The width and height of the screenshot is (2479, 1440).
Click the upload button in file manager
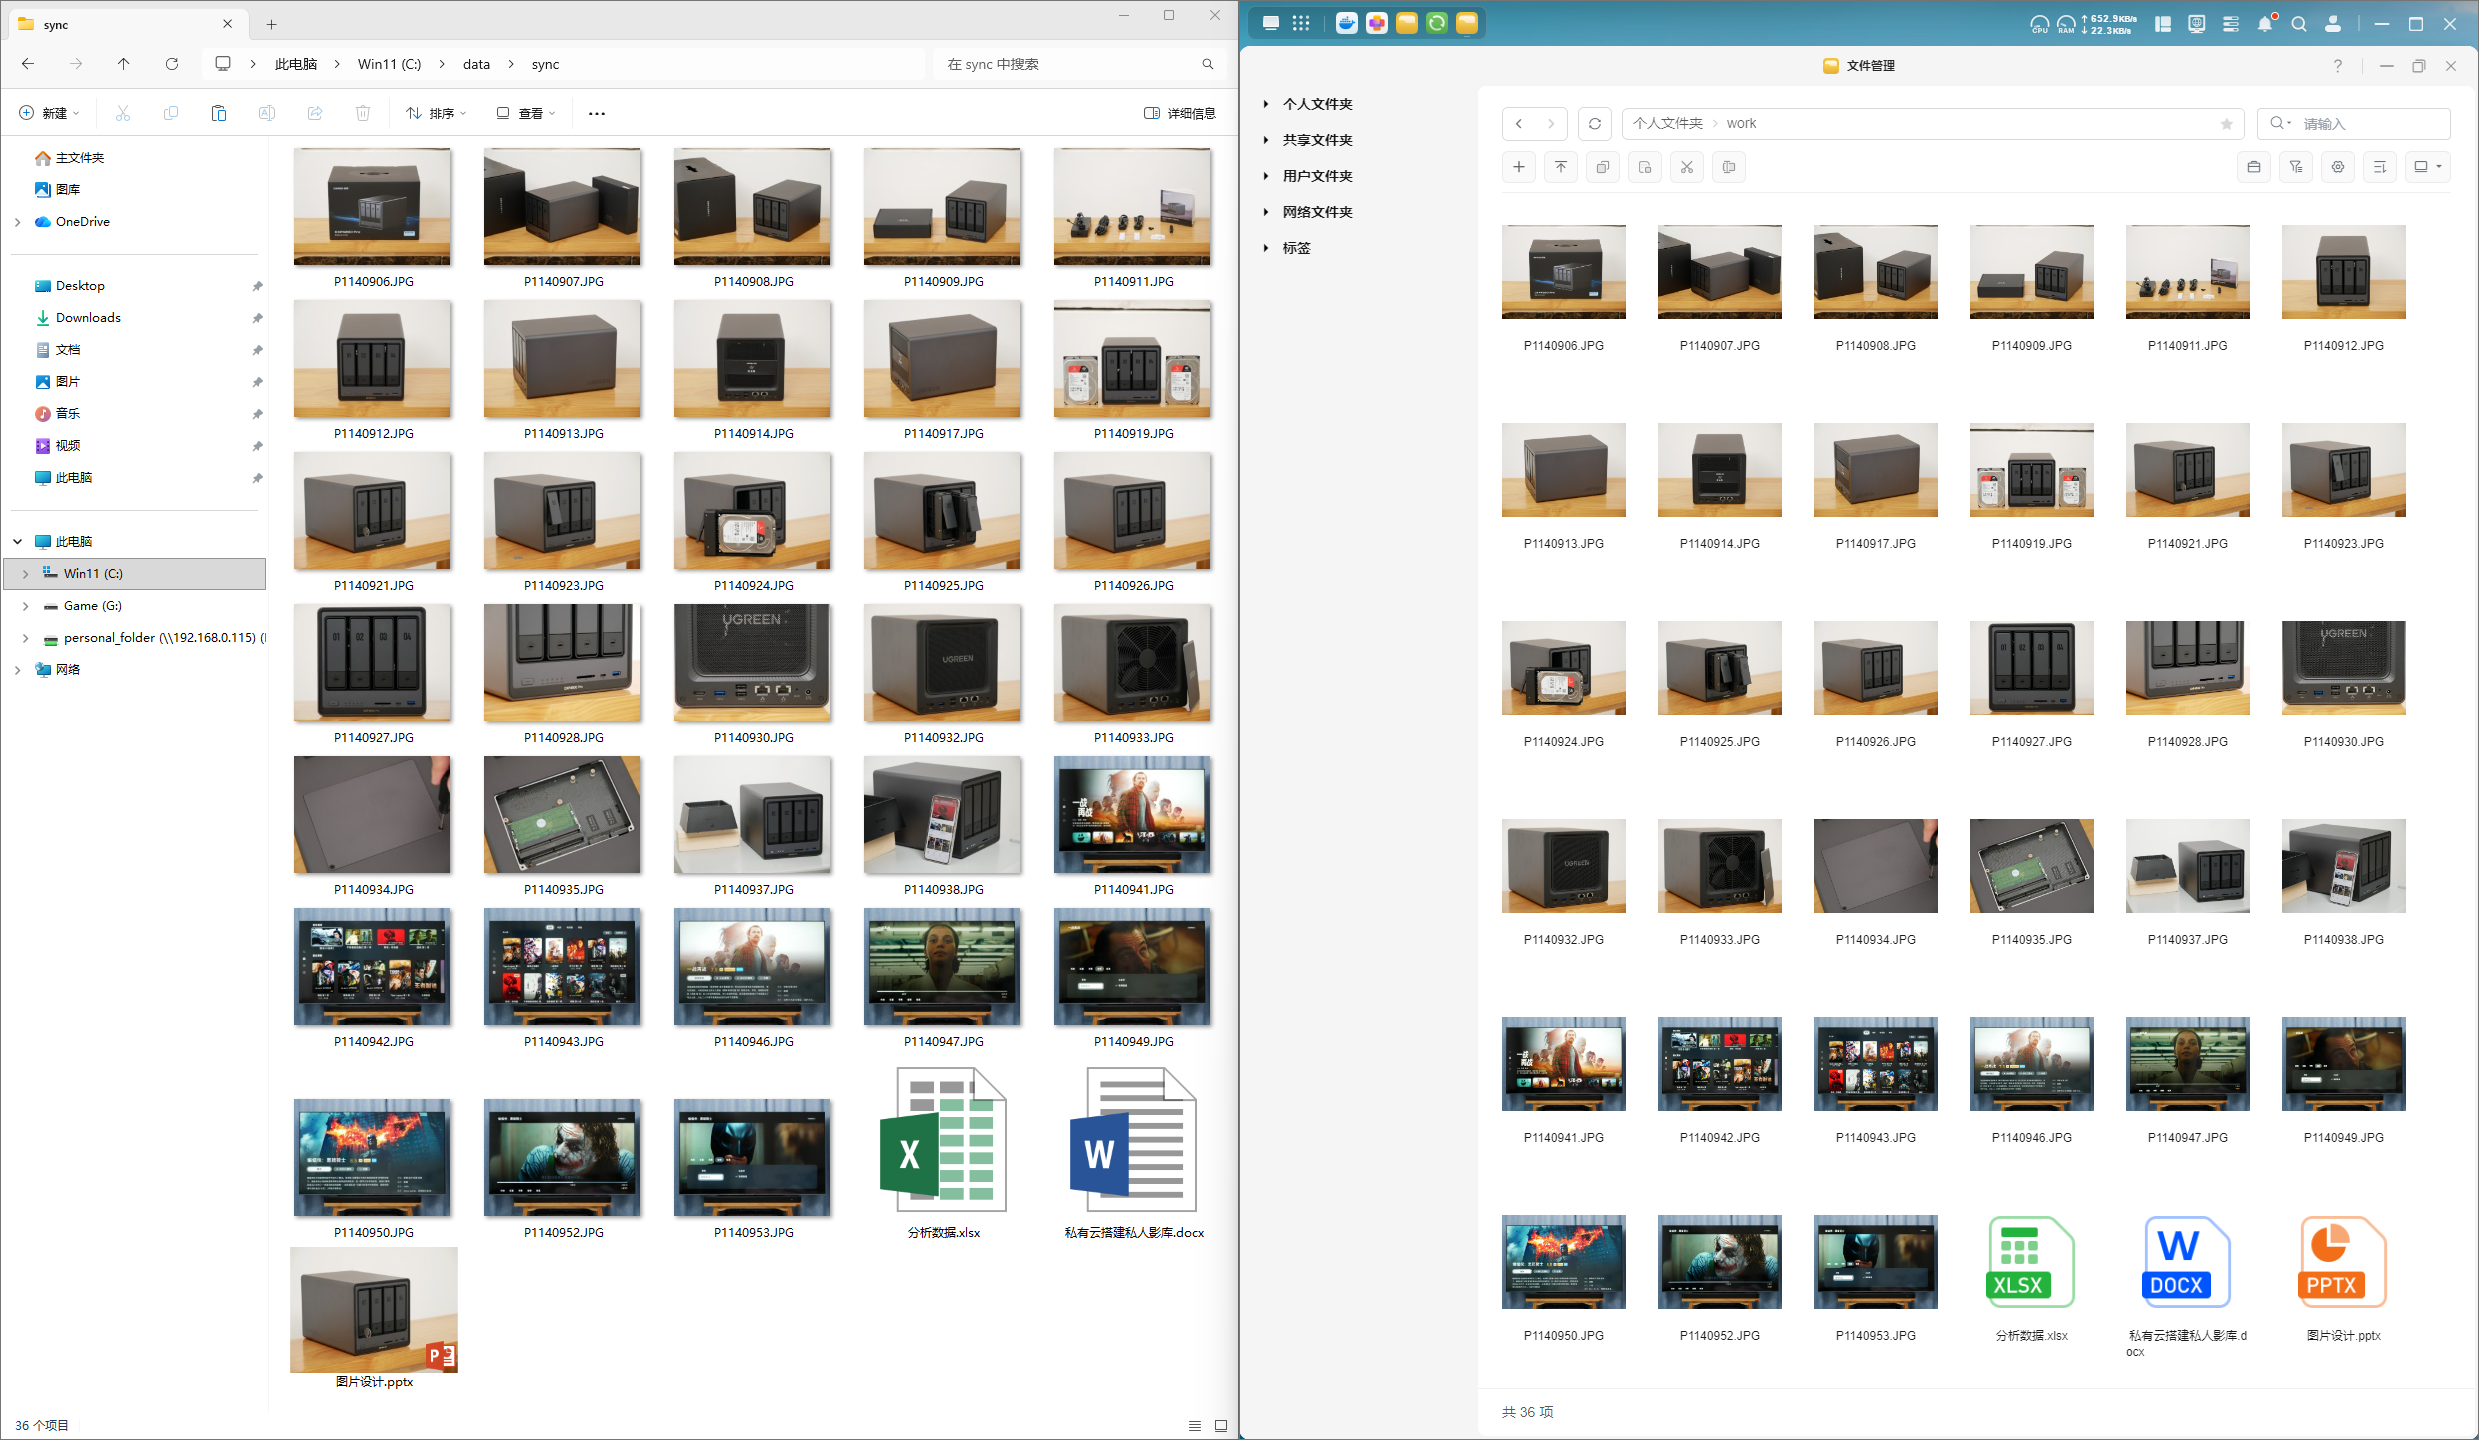tap(1560, 167)
